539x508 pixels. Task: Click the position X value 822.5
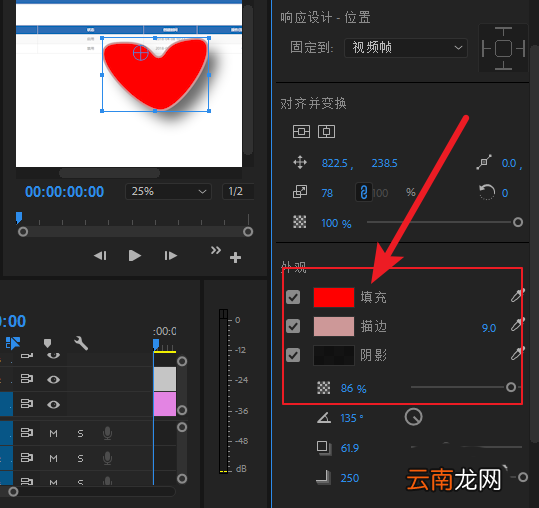tap(334, 163)
